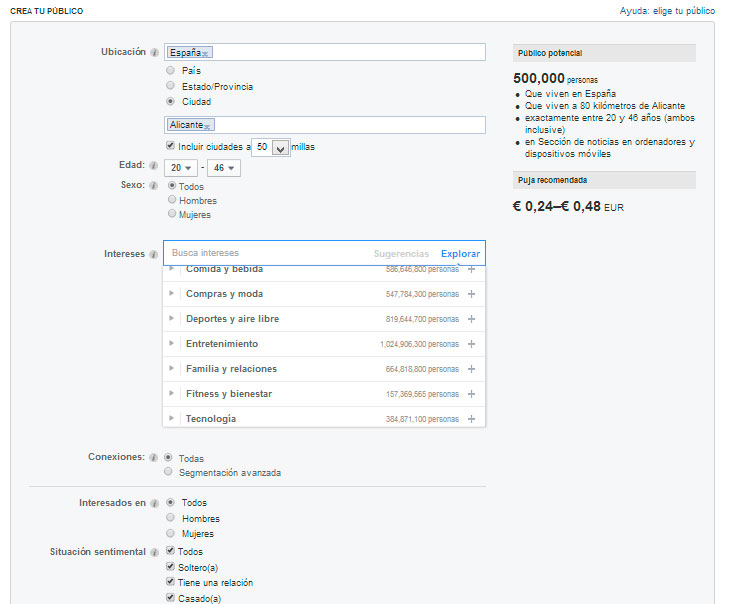Uncheck Casado(a) checkbox
The image size is (733, 604).
pos(171,597)
